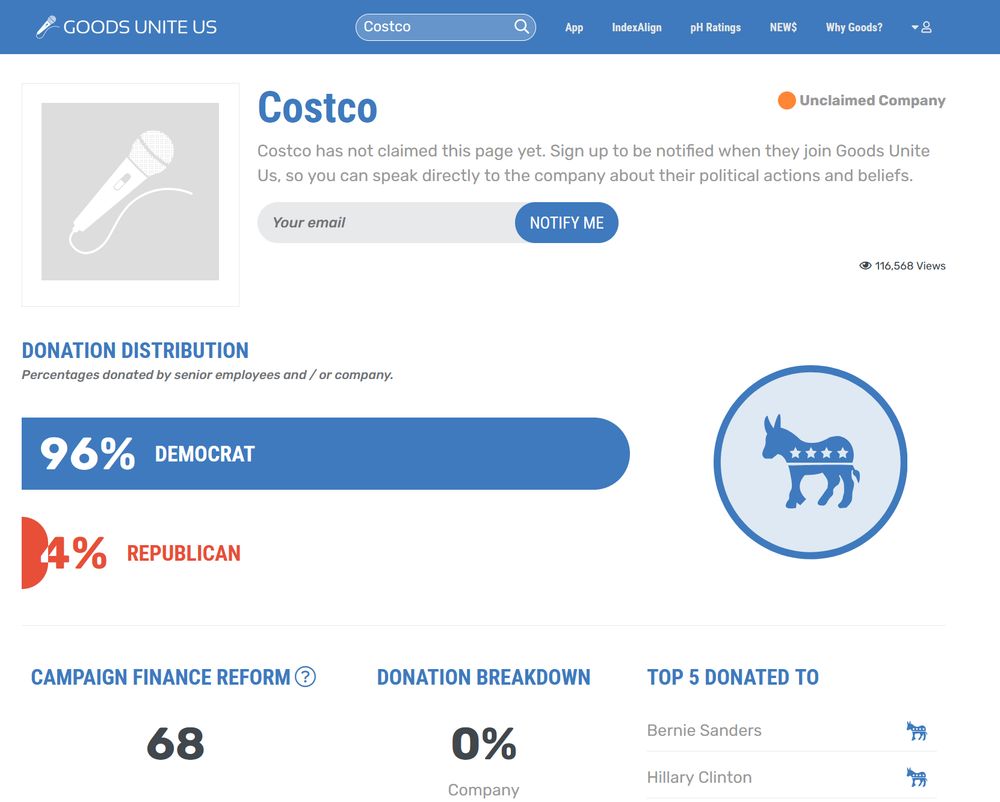Click the orange Unclaimed Company dot

[x=786, y=101]
